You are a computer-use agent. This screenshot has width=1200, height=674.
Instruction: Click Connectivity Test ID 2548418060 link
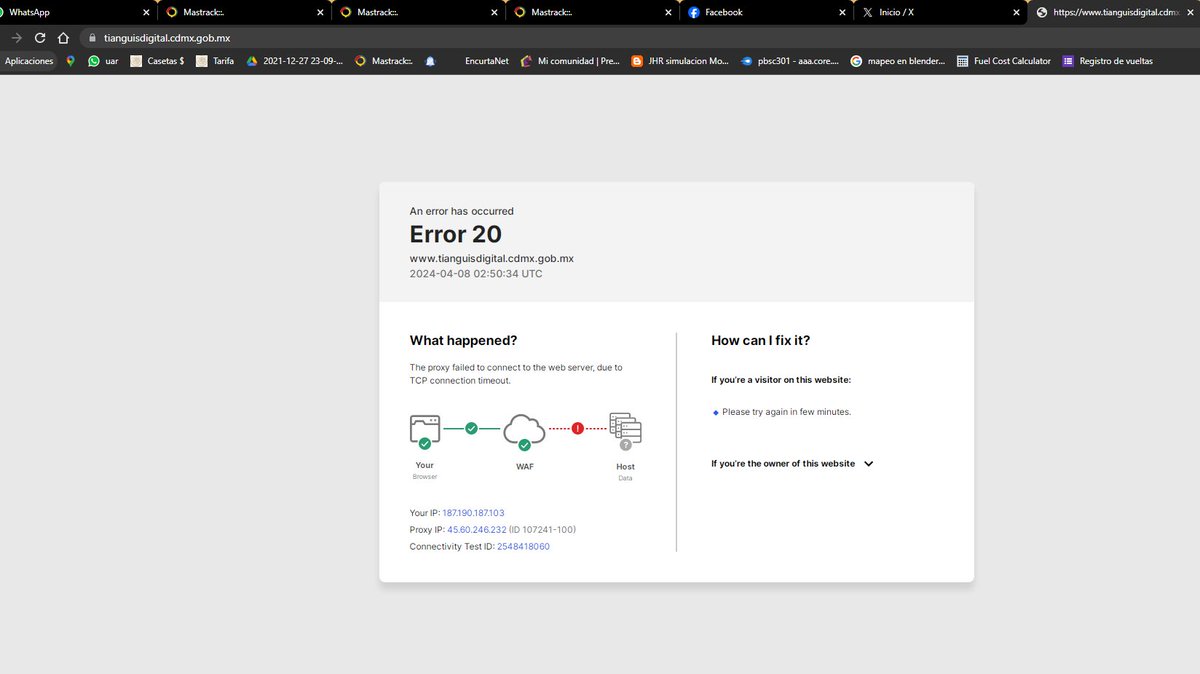coord(523,547)
